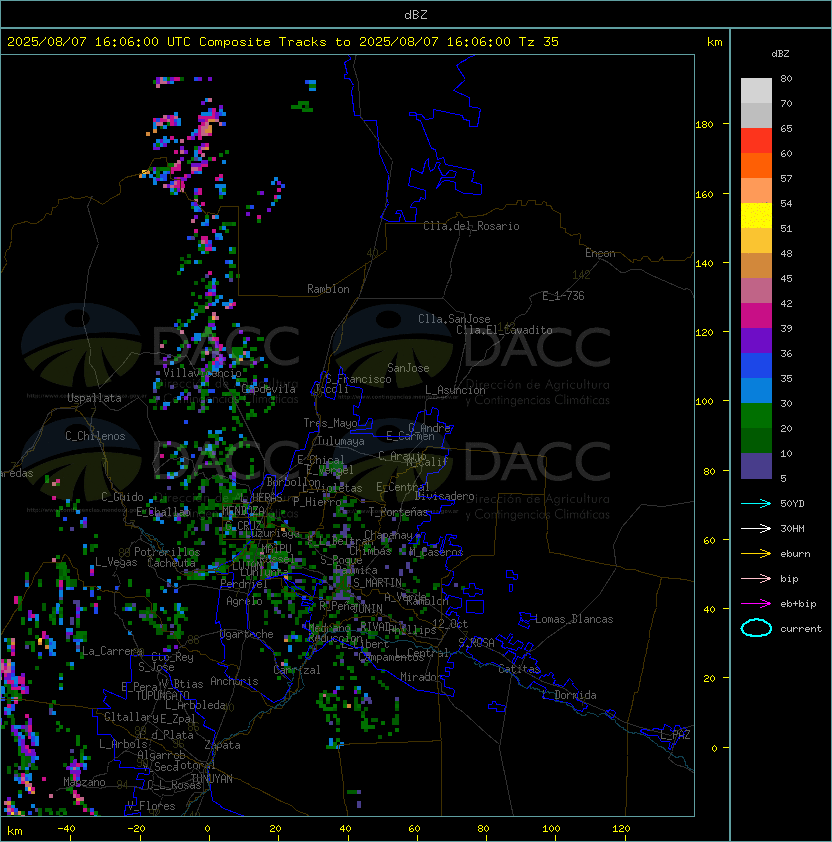832x842 pixels.
Task: Click the L_Asuncion map label
Action: tap(455, 390)
